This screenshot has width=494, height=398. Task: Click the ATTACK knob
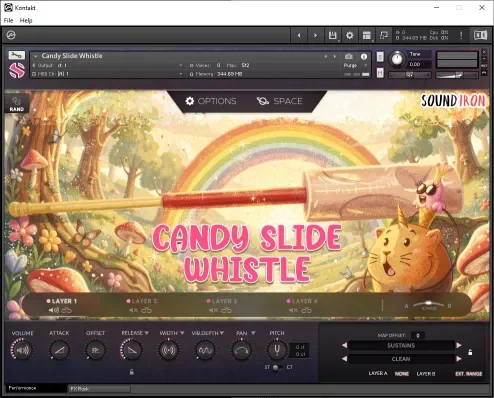(59, 350)
